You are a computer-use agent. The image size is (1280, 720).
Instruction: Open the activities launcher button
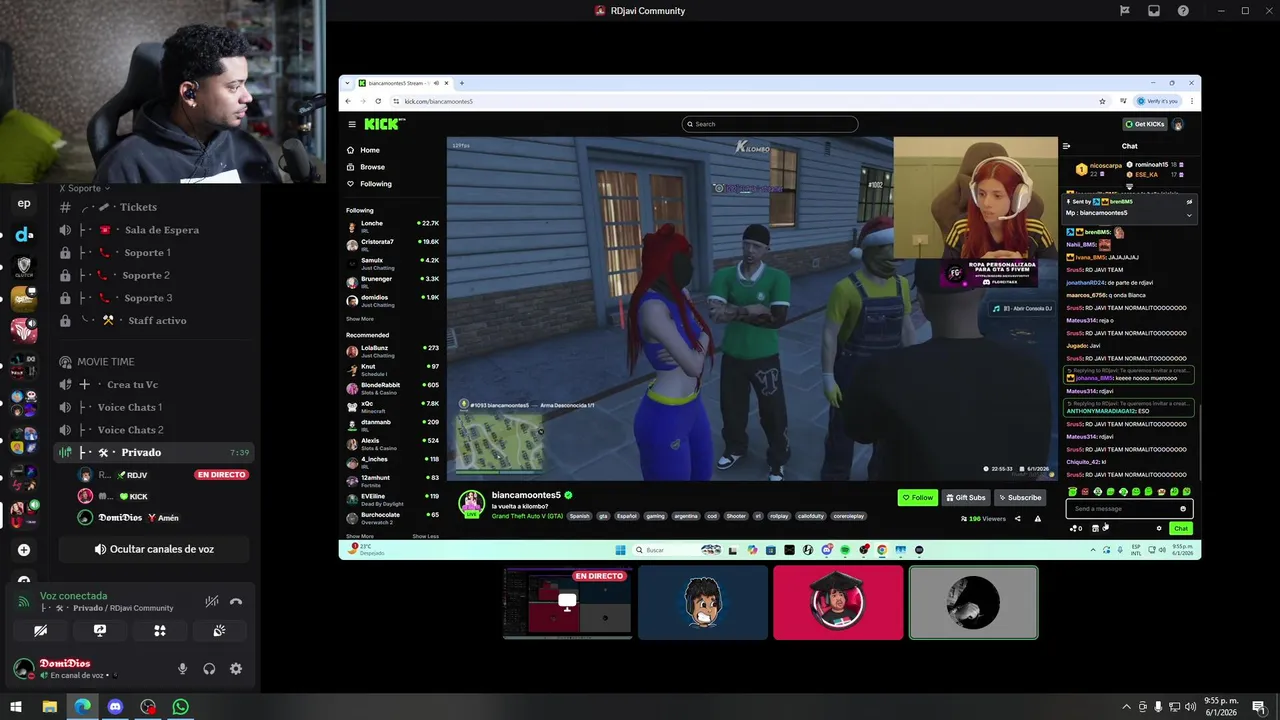tap(159, 631)
